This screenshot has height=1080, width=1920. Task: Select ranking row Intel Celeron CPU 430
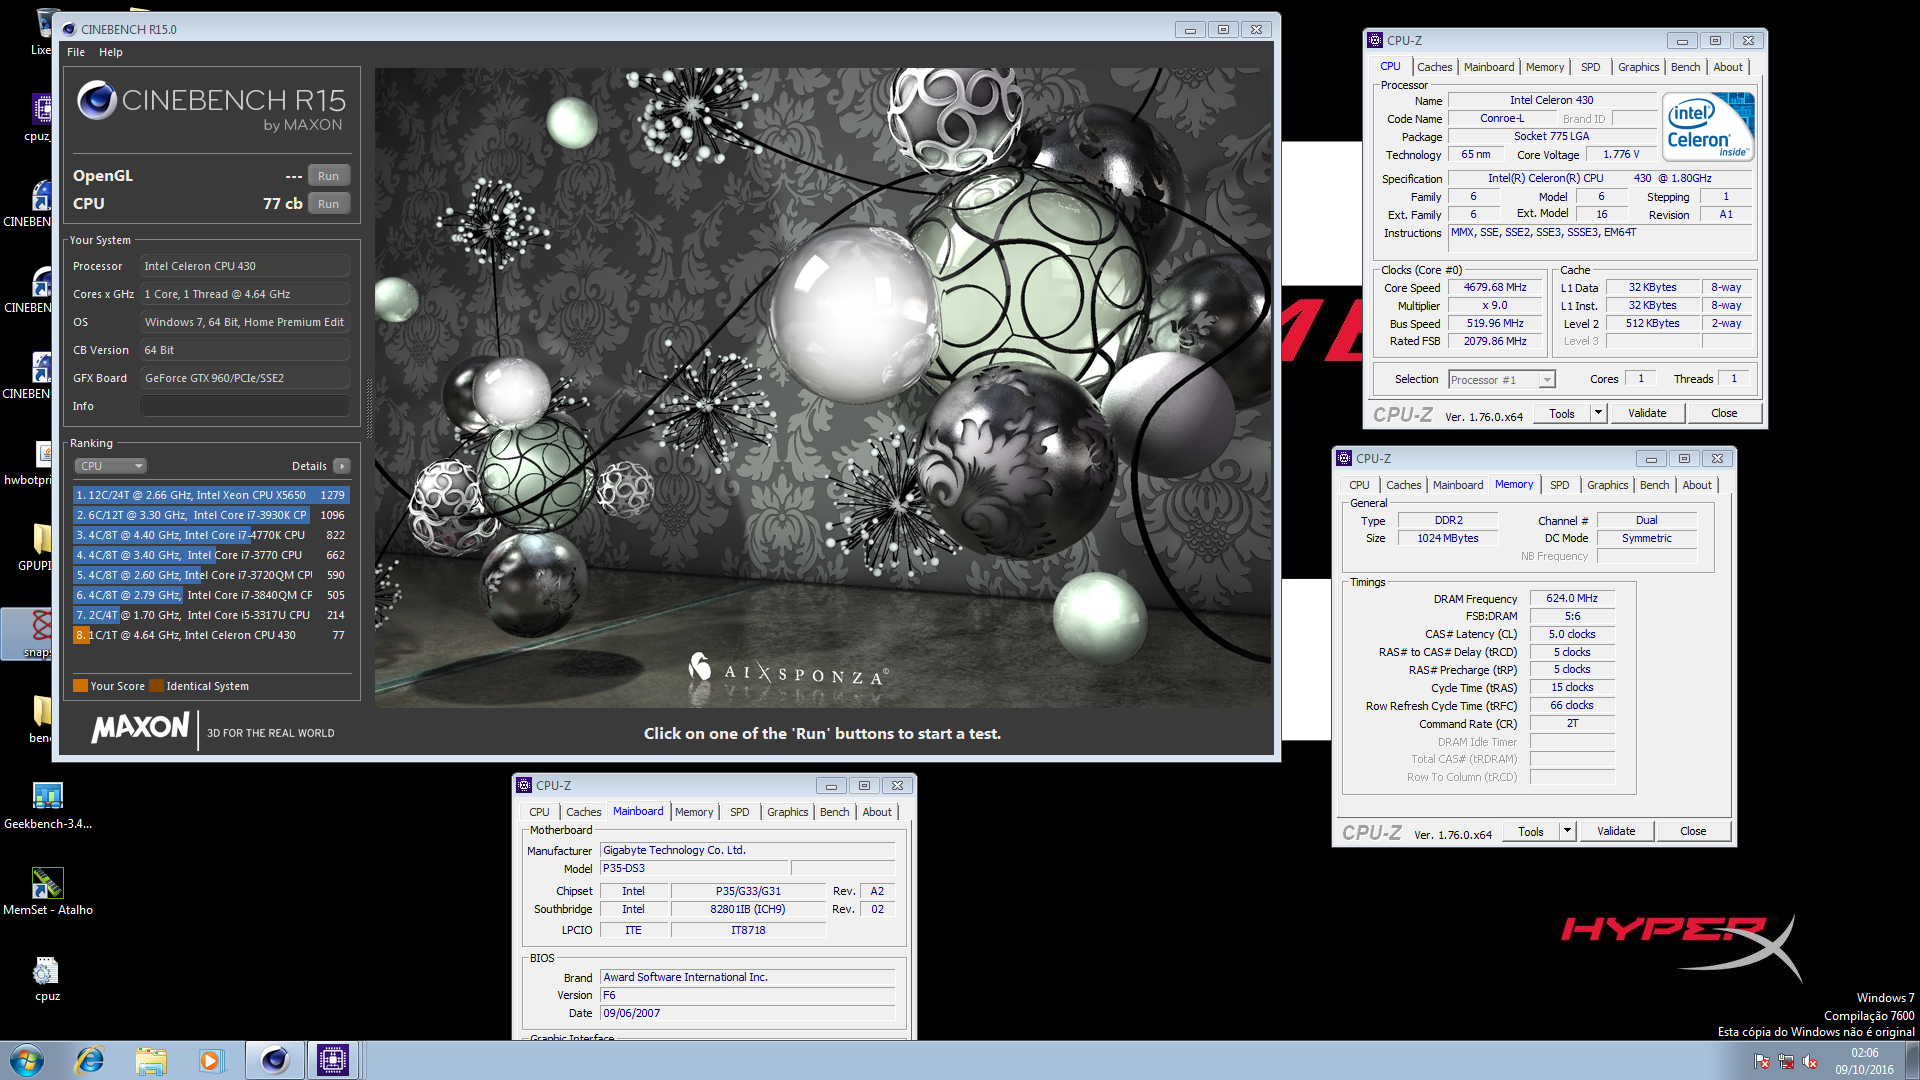pos(211,635)
